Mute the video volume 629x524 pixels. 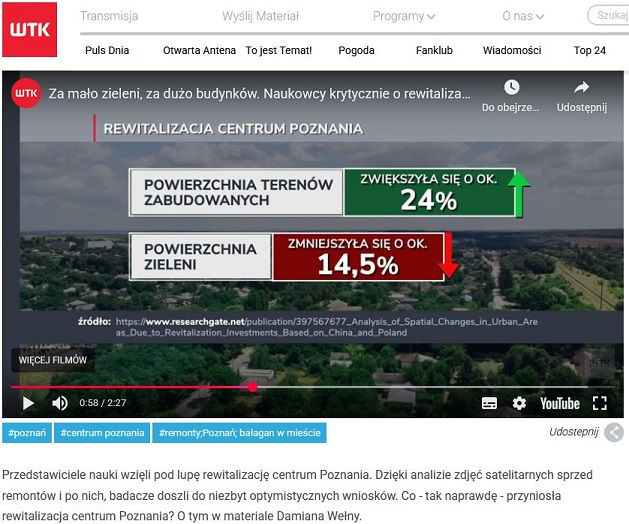[60, 403]
